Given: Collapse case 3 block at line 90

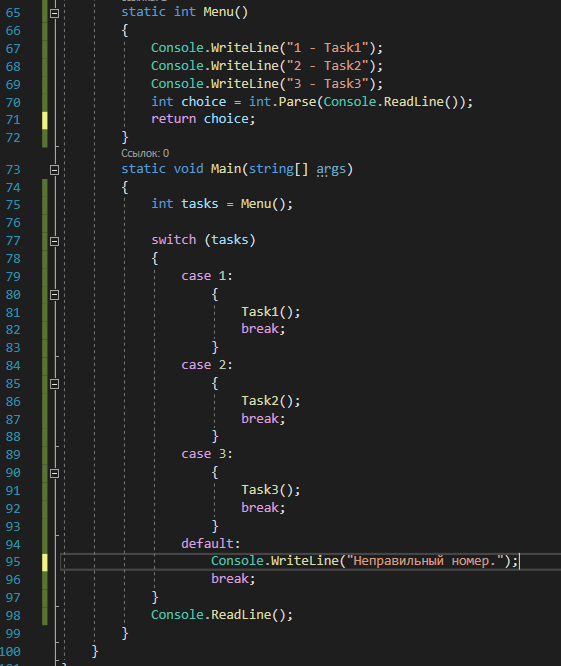Looking at the screenshot, I should pos(54,473).
